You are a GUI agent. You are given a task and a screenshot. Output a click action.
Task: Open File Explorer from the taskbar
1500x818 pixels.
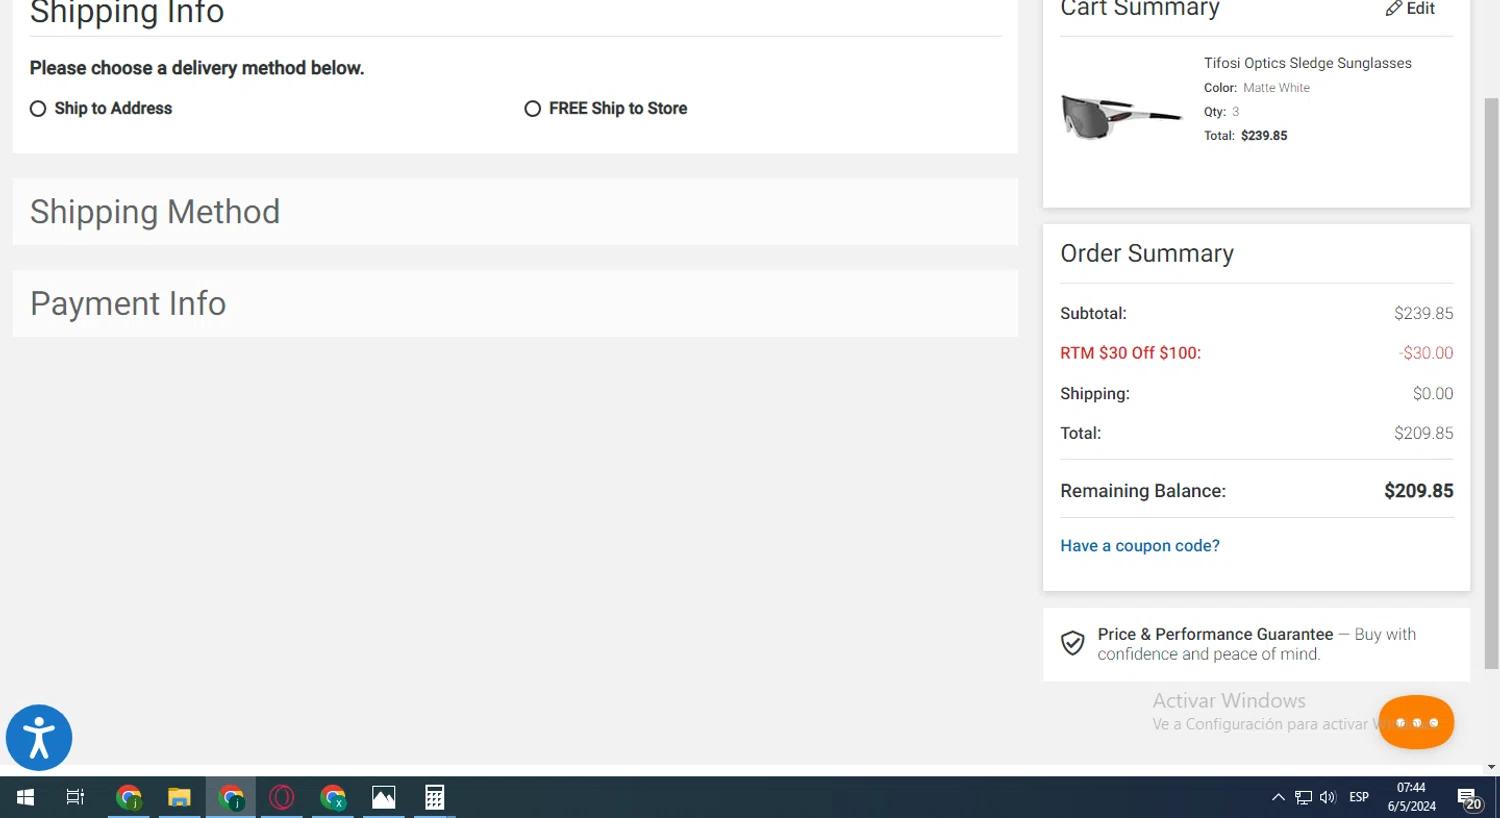point(179,797)
